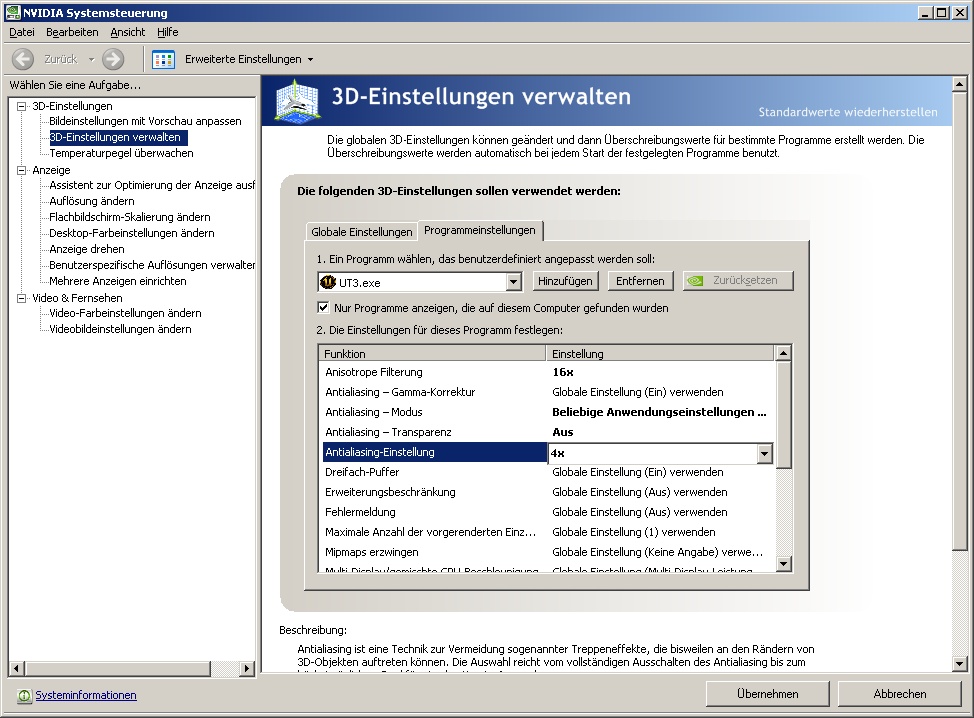Click the 3D-Einstellungen verwalten header icon
Screen dimensions: 974x718
click(x=298, y=101)
